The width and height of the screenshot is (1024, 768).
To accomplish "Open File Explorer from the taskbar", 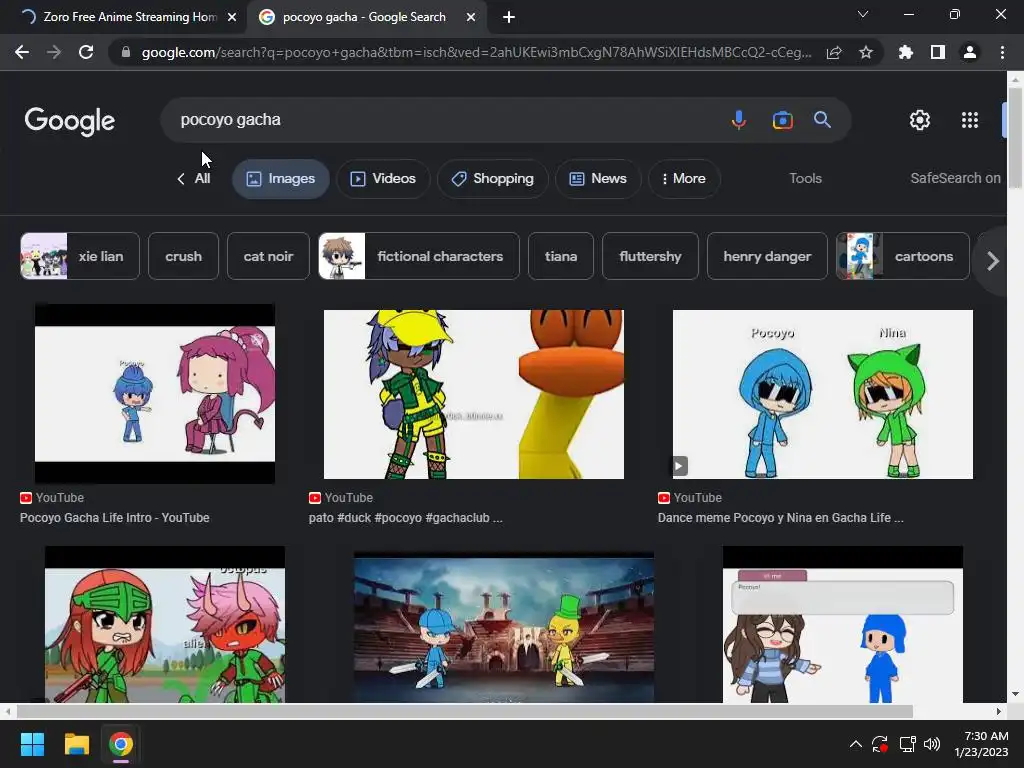I will tap(76, 744).
